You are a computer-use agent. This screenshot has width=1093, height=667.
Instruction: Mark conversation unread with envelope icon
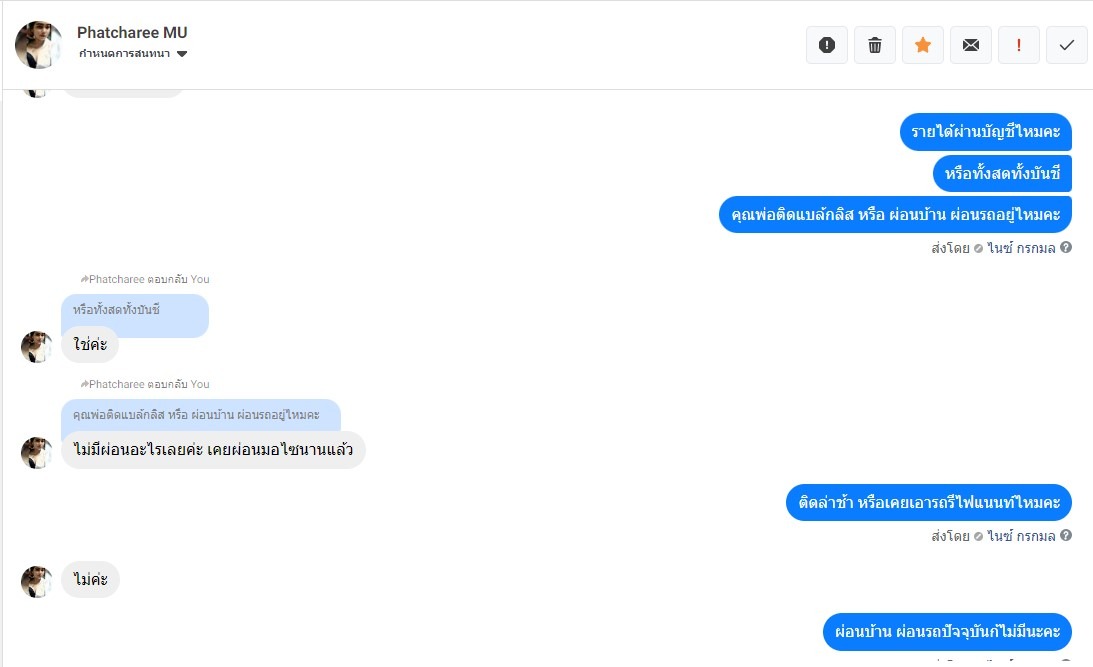tap(971, 45)
